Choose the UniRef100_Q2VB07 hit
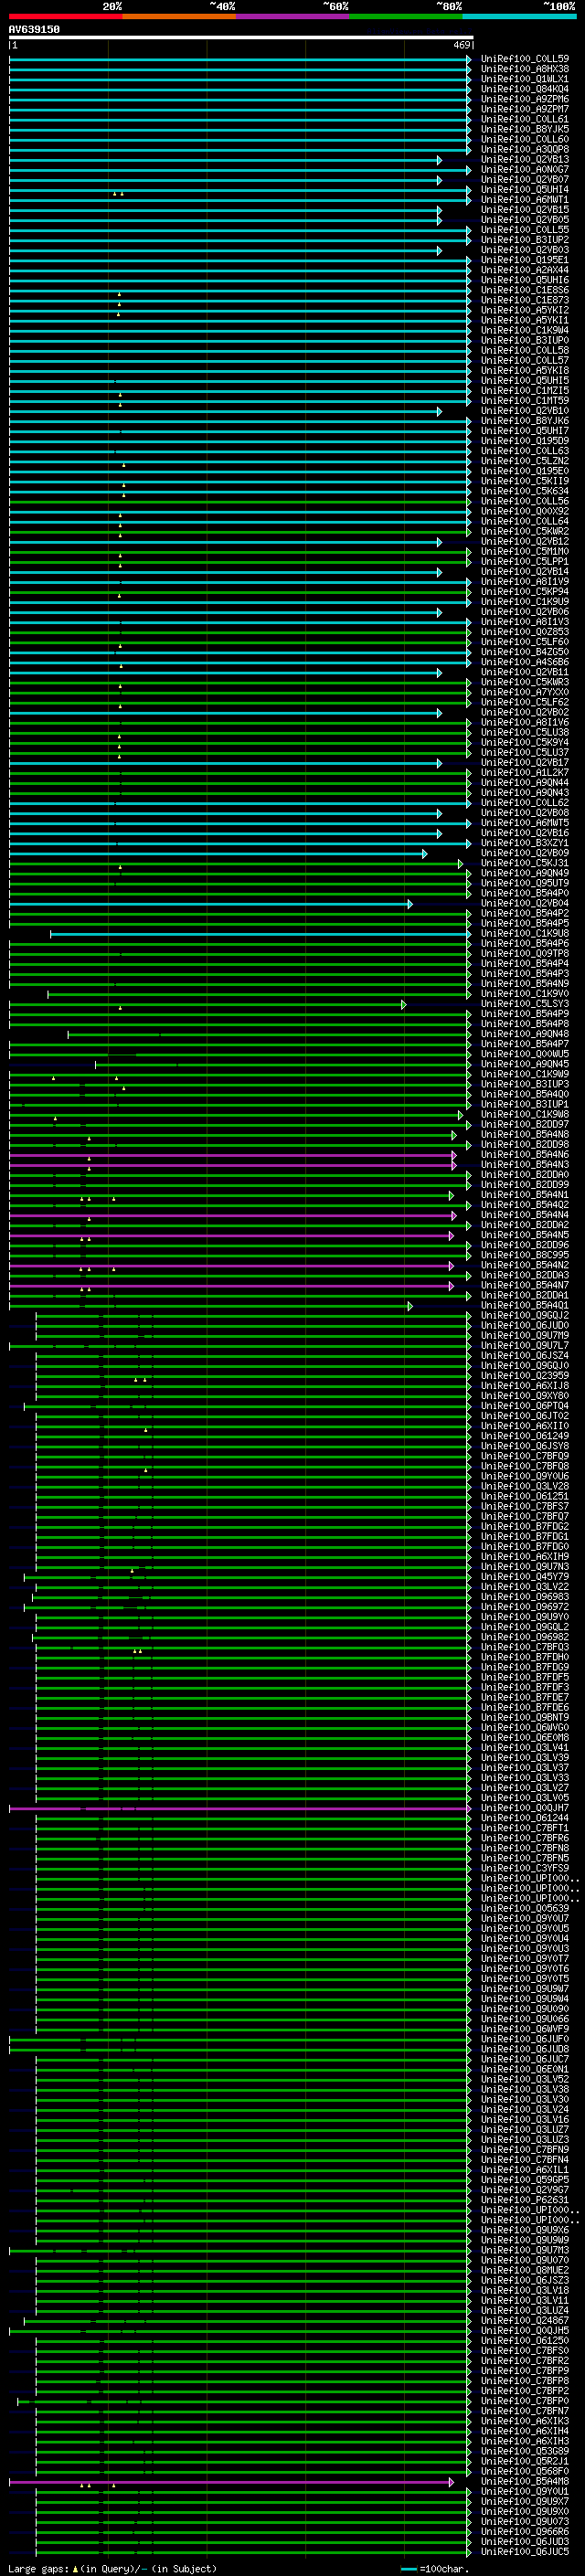Viewport: 585px width, 2576px height. click(x=525, y=180)
